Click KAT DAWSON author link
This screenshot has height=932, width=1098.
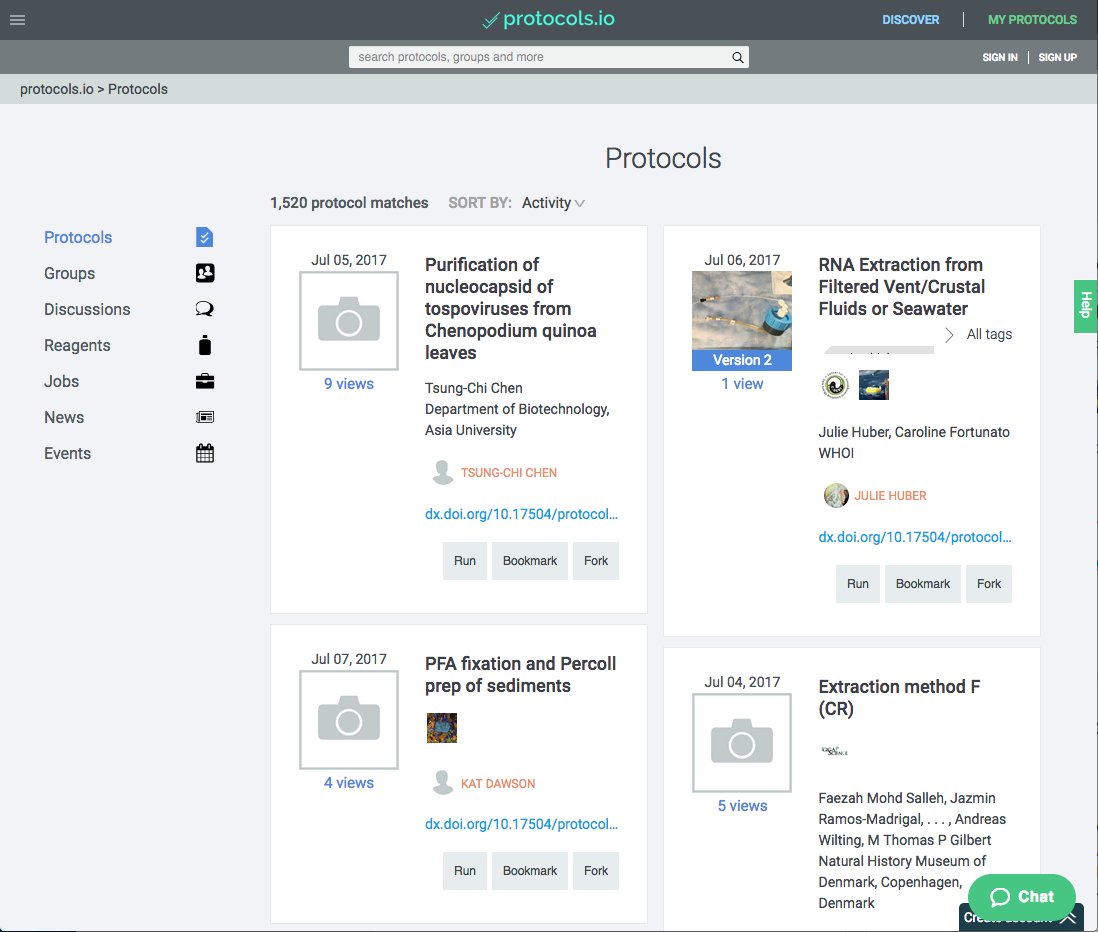(x=498, y=784)
